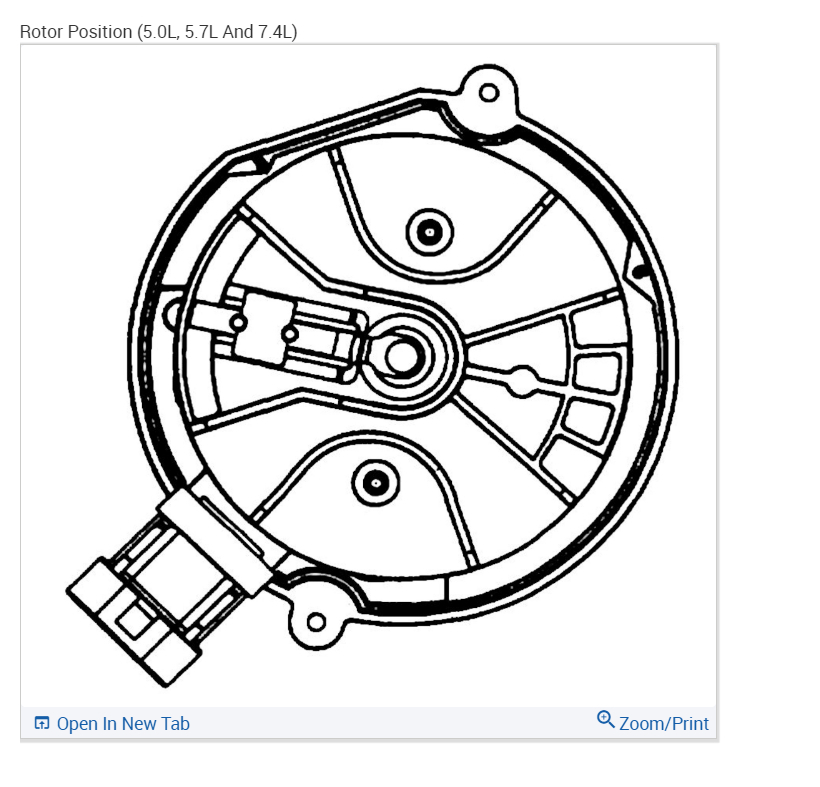Click the second small hole on rotor arm
Viewport: 820px width, 787px height.
(x=290, y=334)
